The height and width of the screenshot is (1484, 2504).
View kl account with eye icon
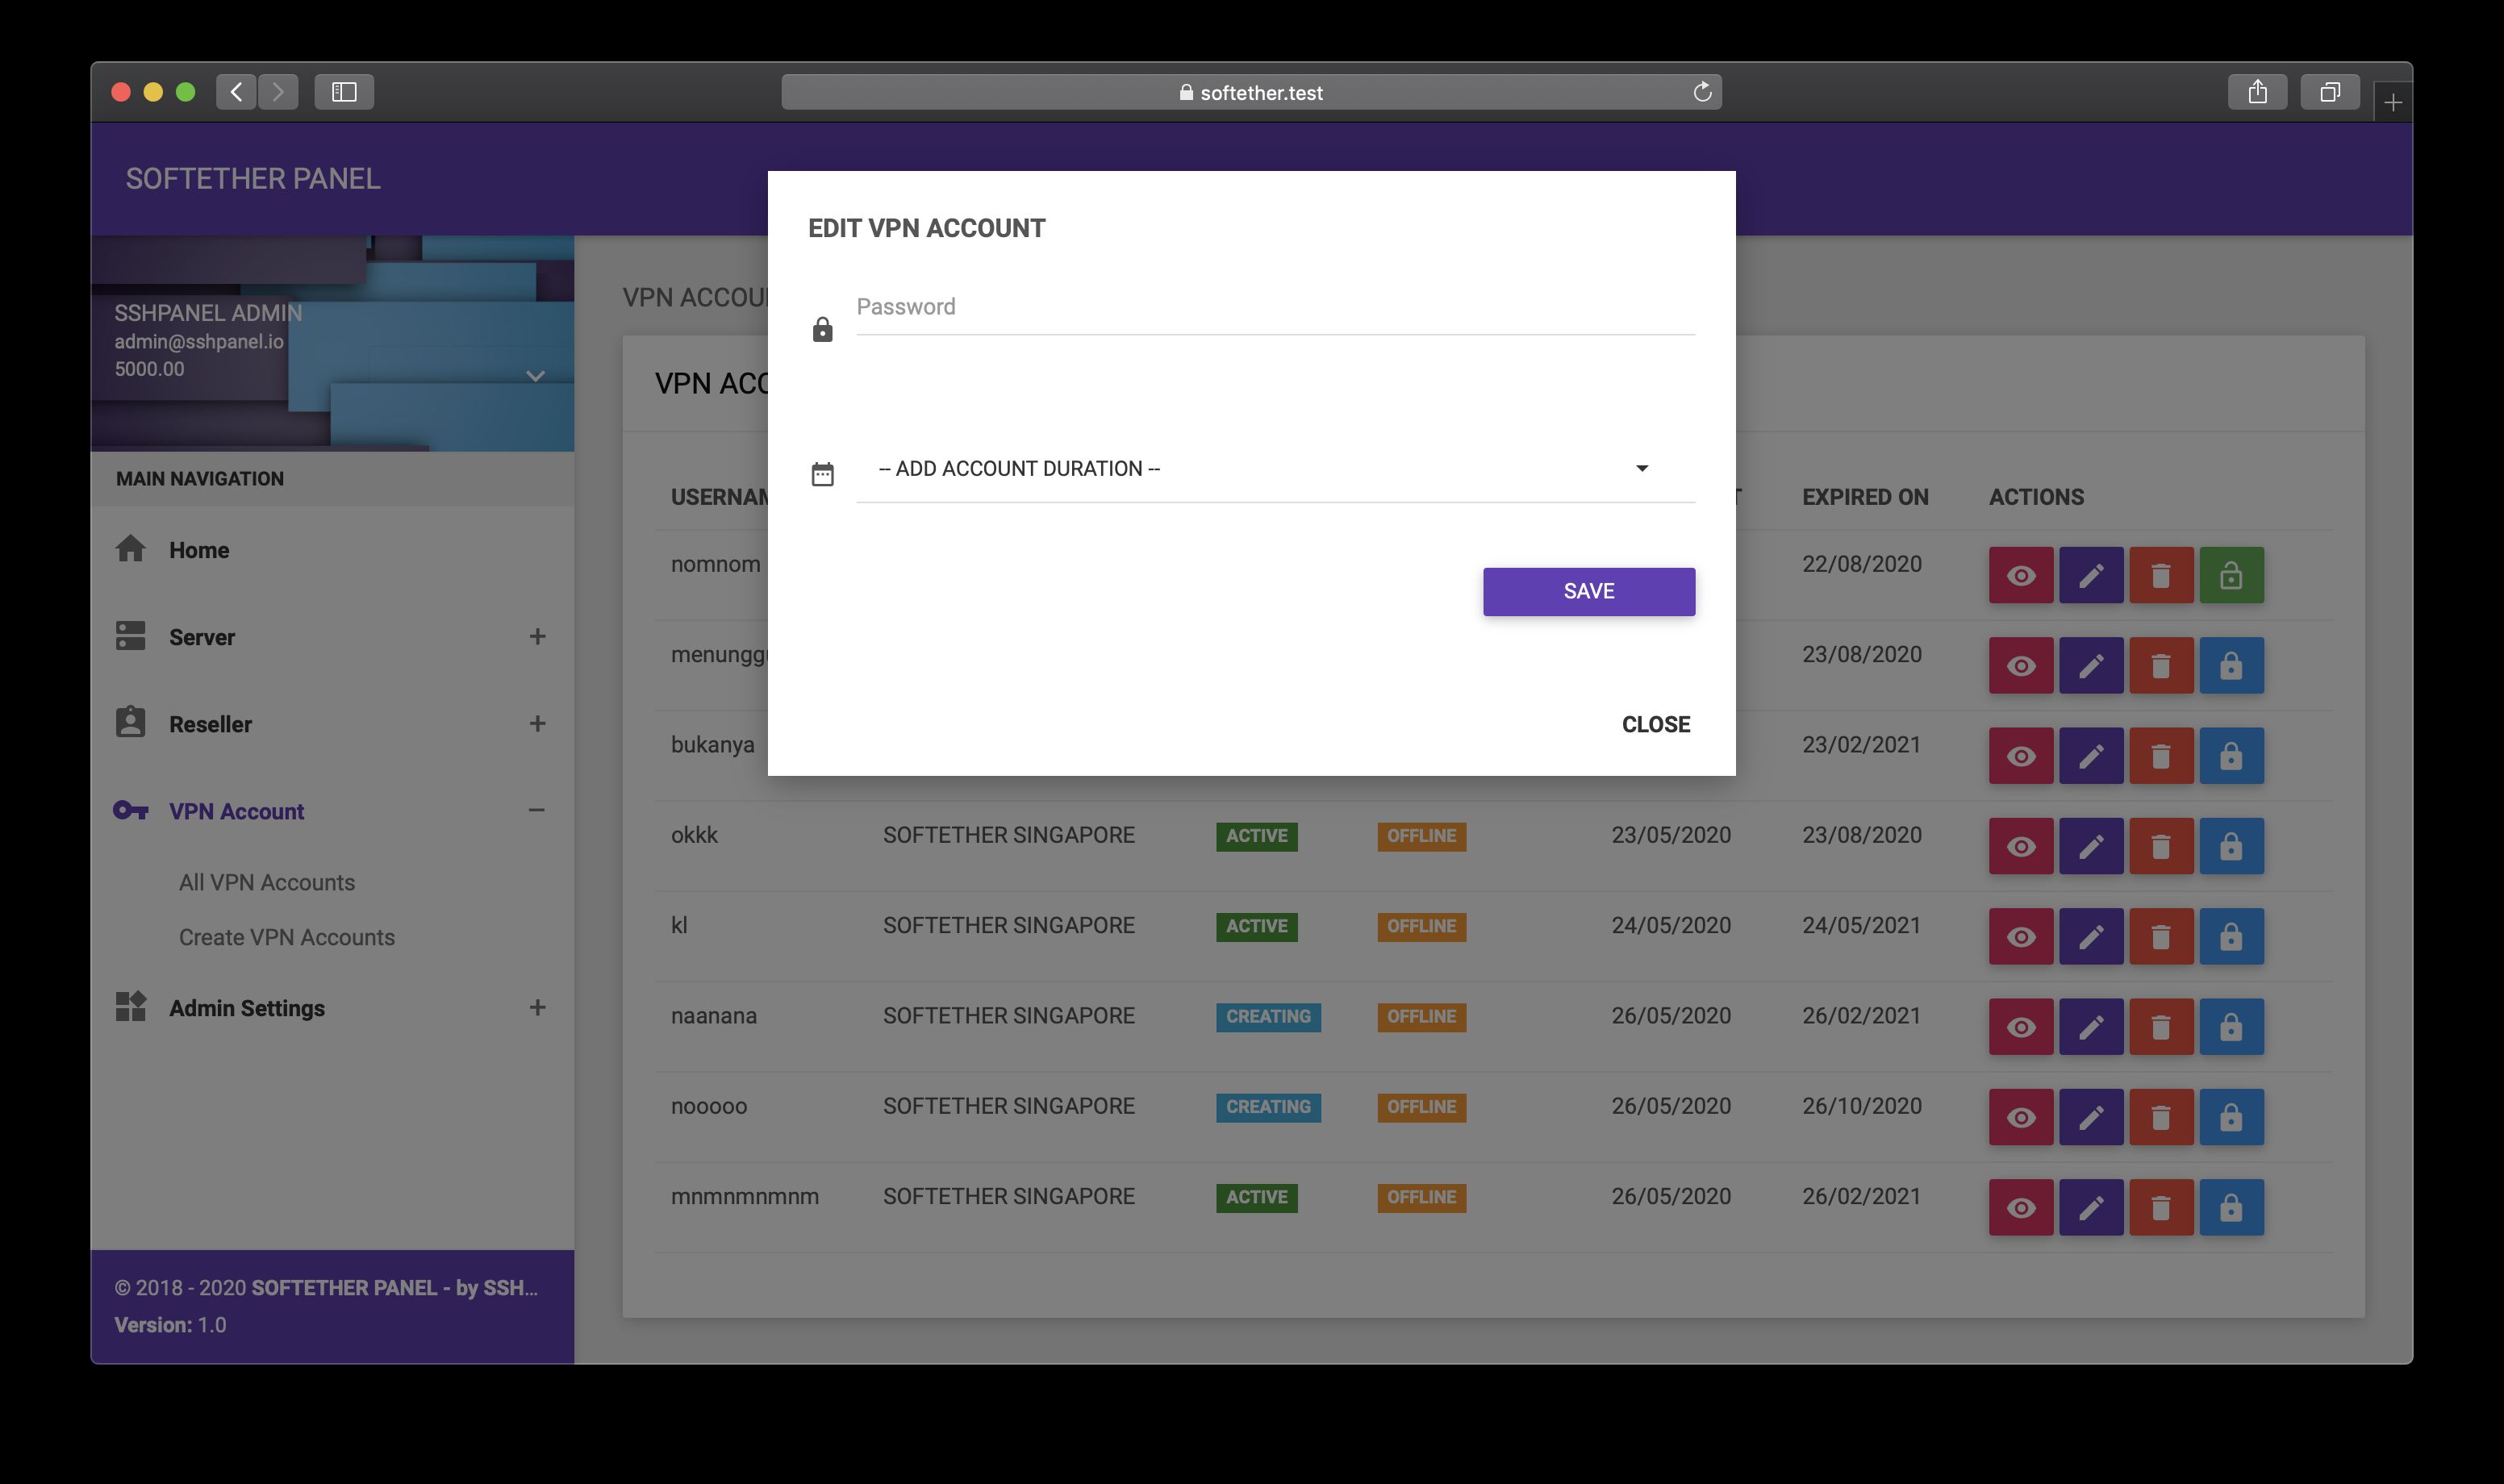2020,936
